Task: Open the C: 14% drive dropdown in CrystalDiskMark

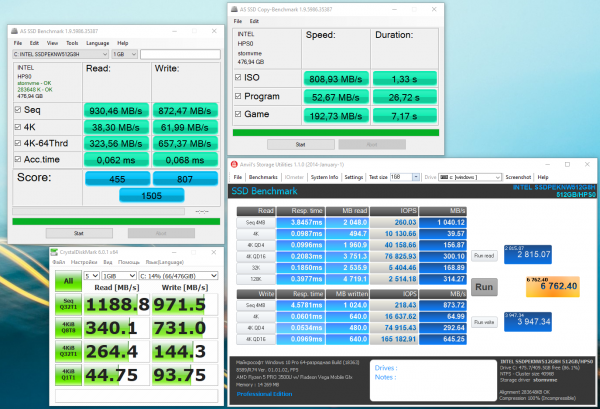Action: [178, 276]
